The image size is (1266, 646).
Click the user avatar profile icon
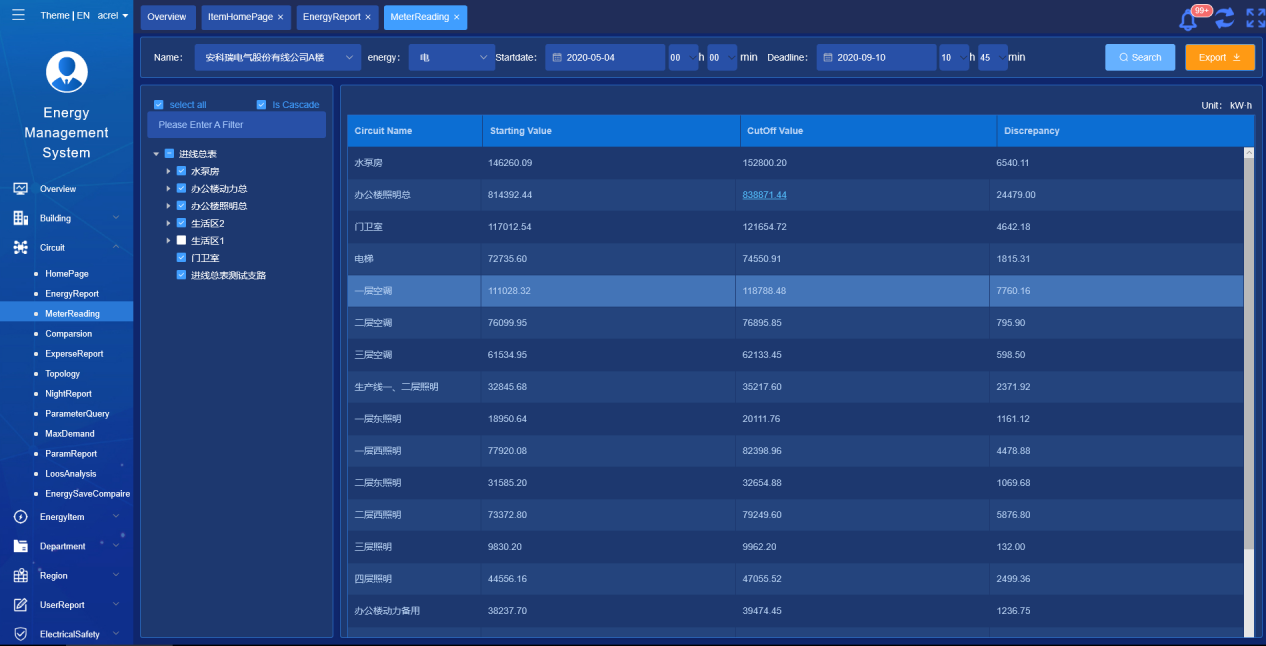(x=67, y=72)
